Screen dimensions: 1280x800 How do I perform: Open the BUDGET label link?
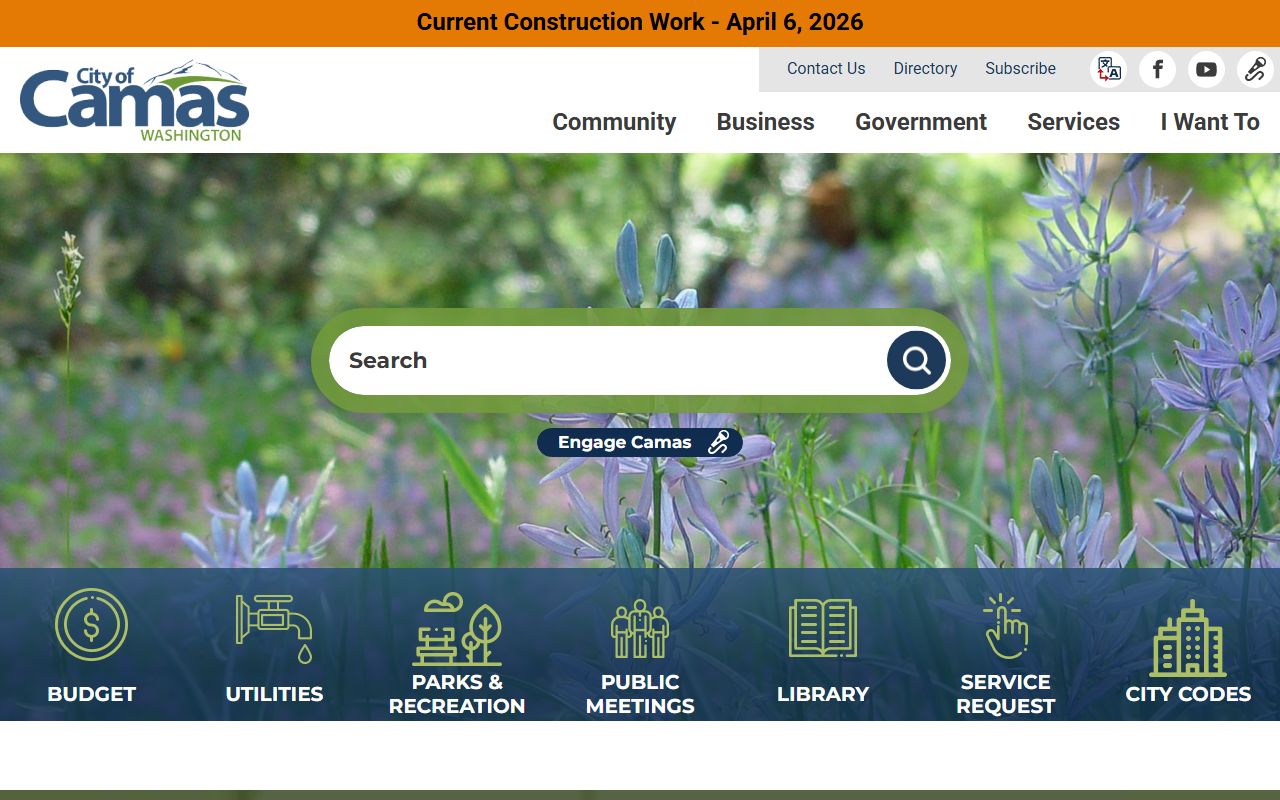coord(91,694)
